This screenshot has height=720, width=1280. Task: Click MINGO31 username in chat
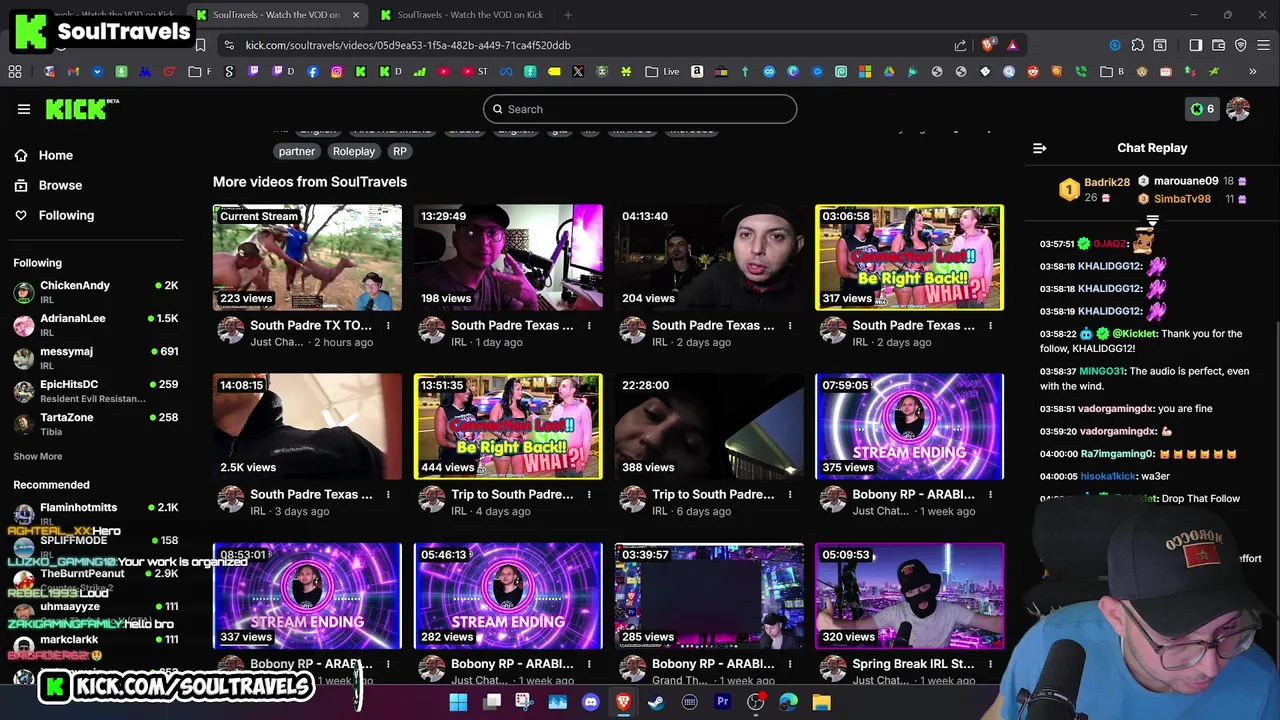coord(1103,371)
